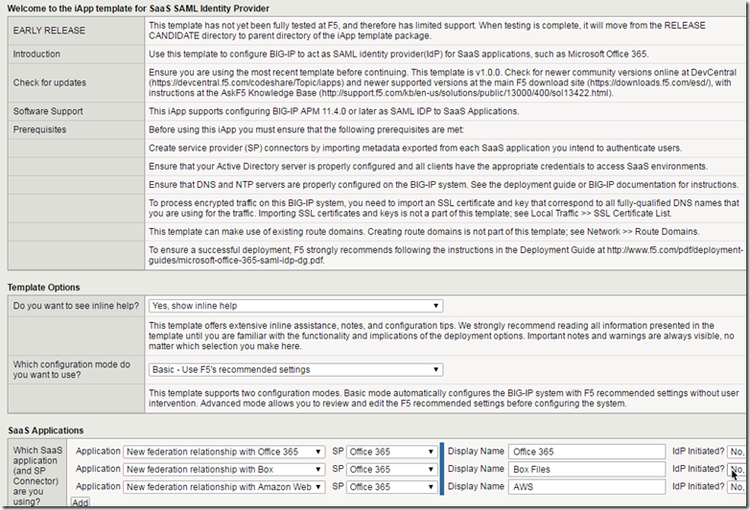Open Application dropdown for Office 365 federation
Screen dimensions: 750x510
224,452
